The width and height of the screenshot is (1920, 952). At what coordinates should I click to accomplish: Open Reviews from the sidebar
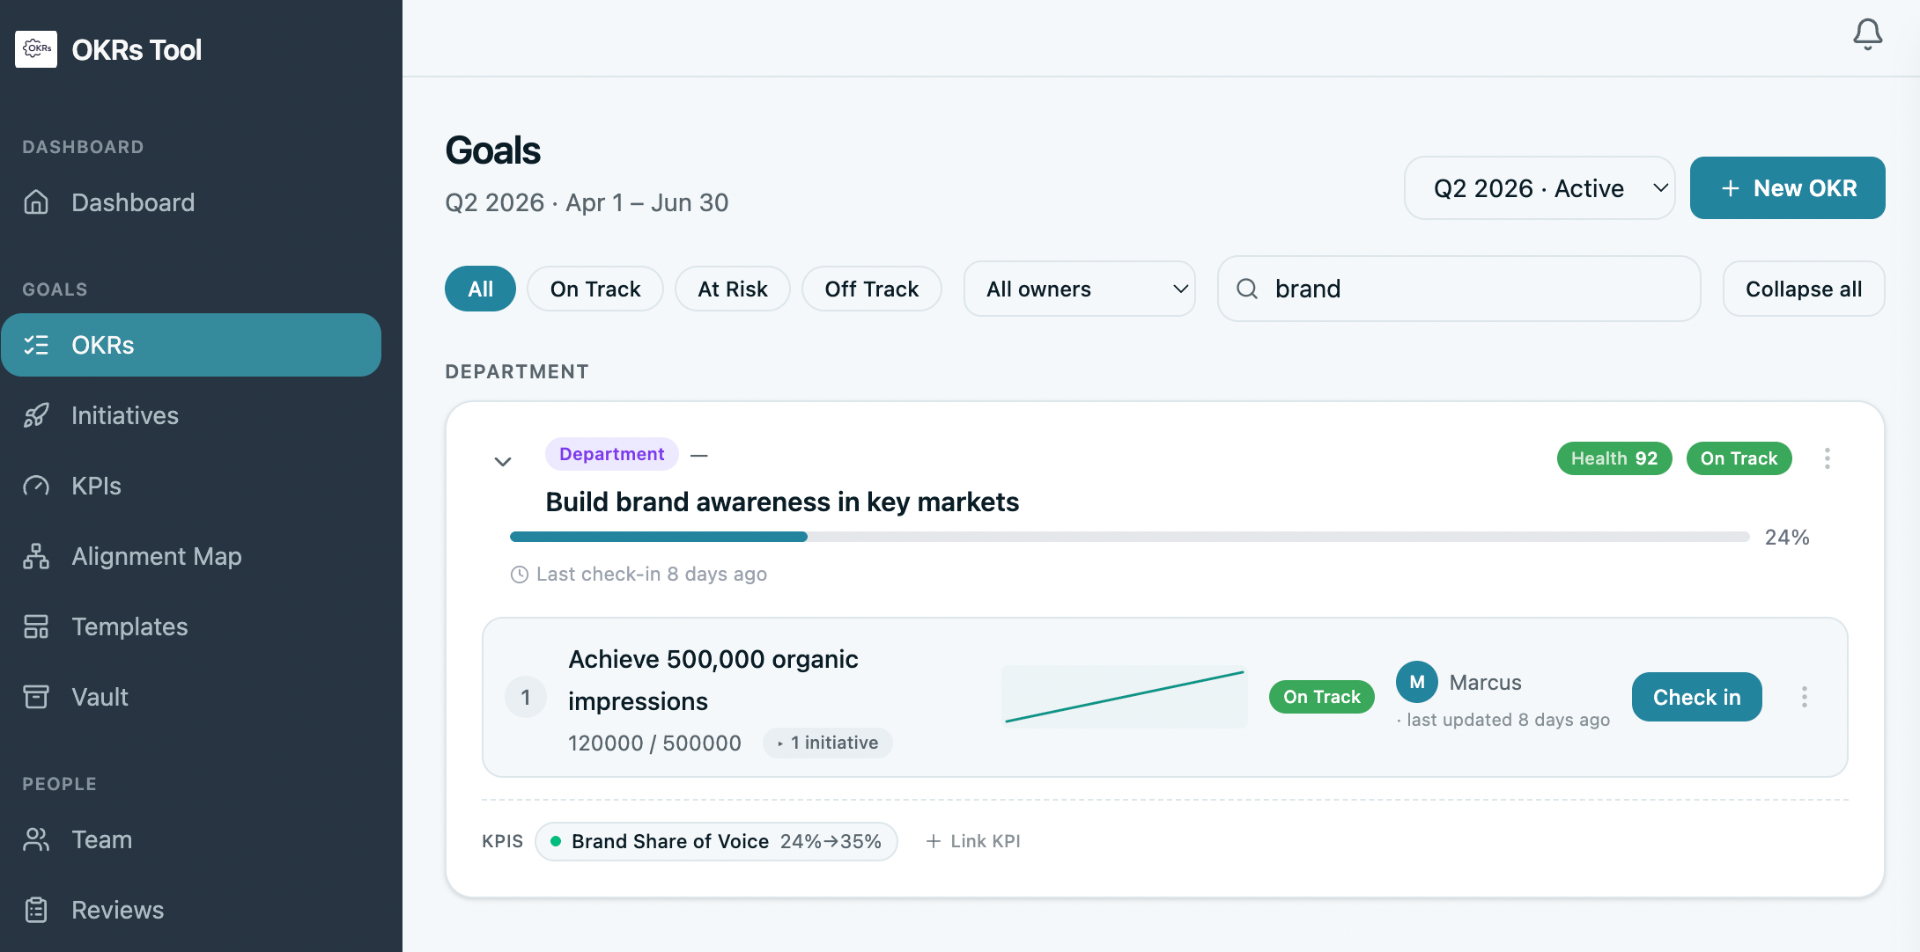(117, 909)
